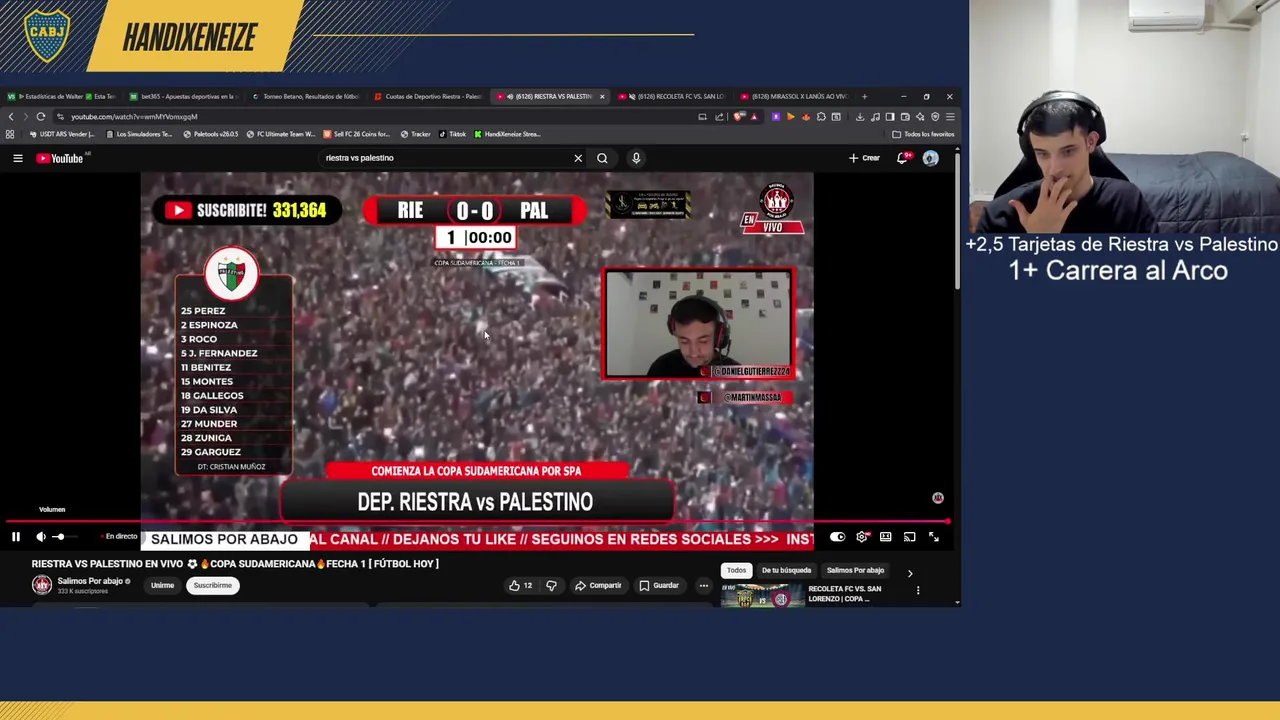Screen dimensions: 1280x720
Task: Open the Crear upload menu
Action: click(x=864, y=158)
